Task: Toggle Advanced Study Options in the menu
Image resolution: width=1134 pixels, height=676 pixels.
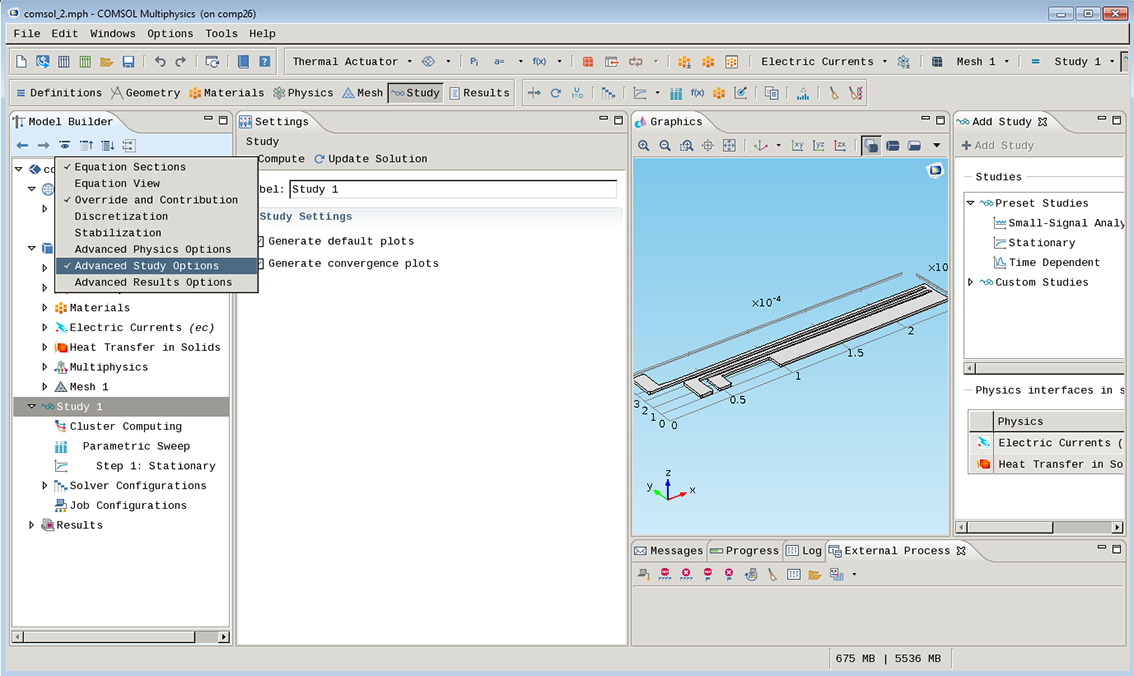Action: click(146, 266)
